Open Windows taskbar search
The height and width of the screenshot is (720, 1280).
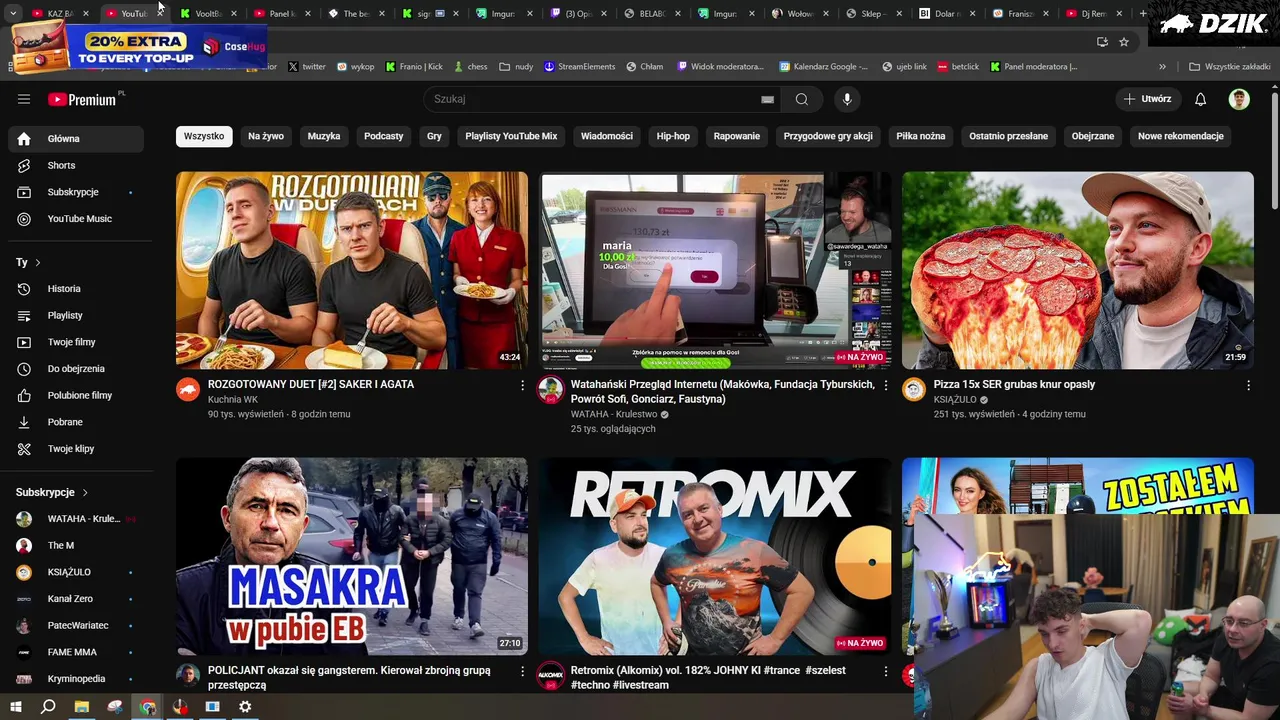(x=48, y=707)
